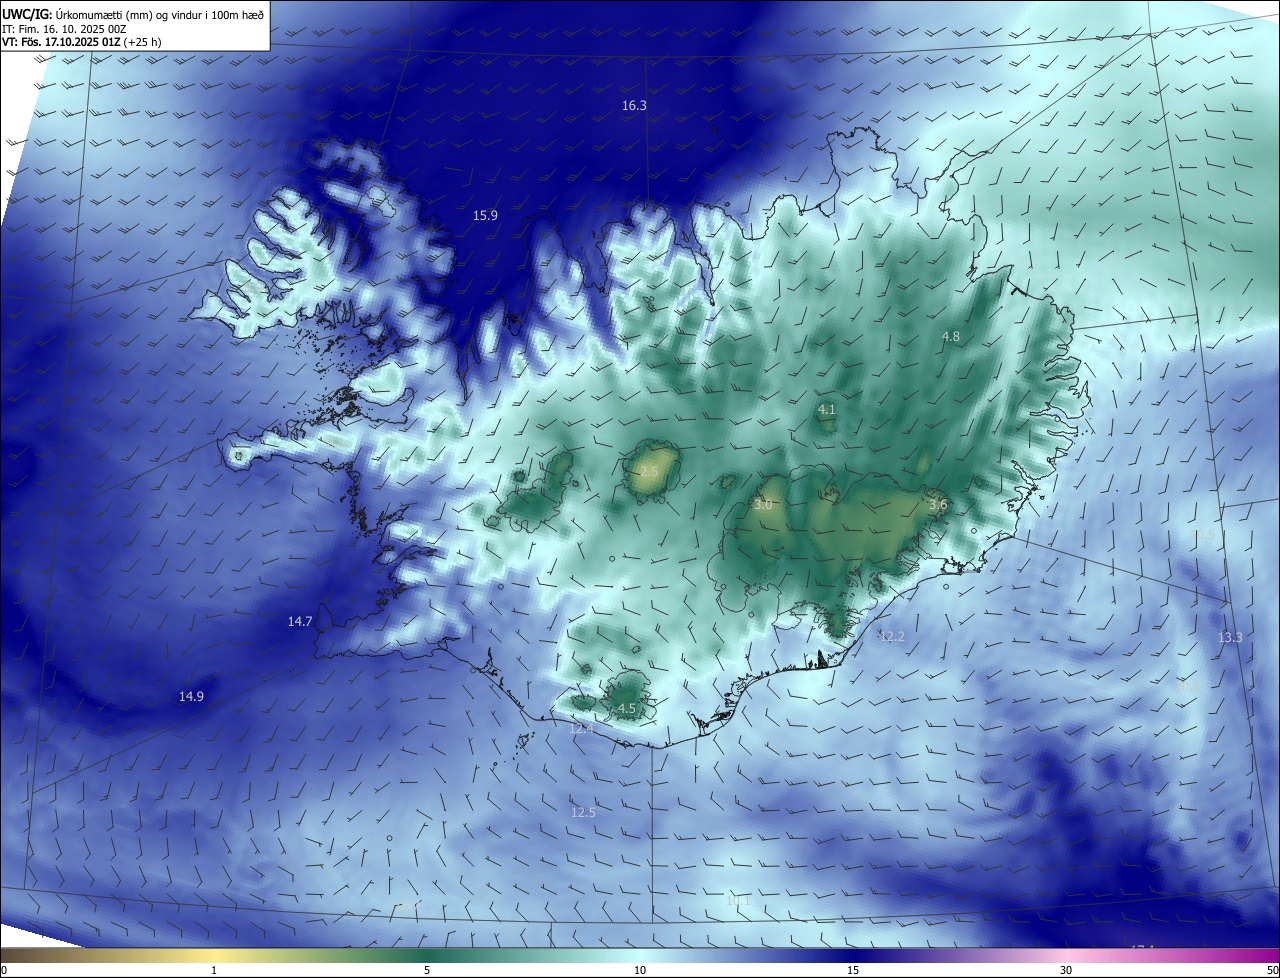Click the 3.0 value on the map

(x=763, y=505)
